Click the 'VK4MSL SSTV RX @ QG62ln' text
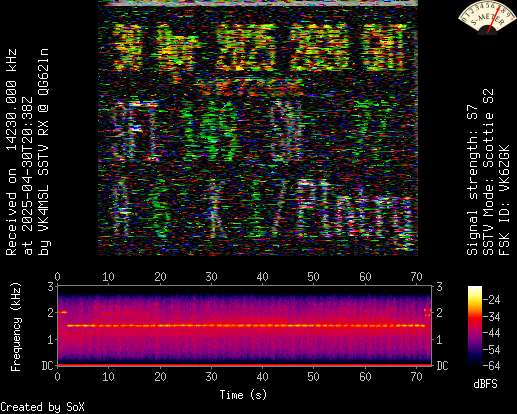Screen dimensions: 517x414 click(x=44, y=152)
